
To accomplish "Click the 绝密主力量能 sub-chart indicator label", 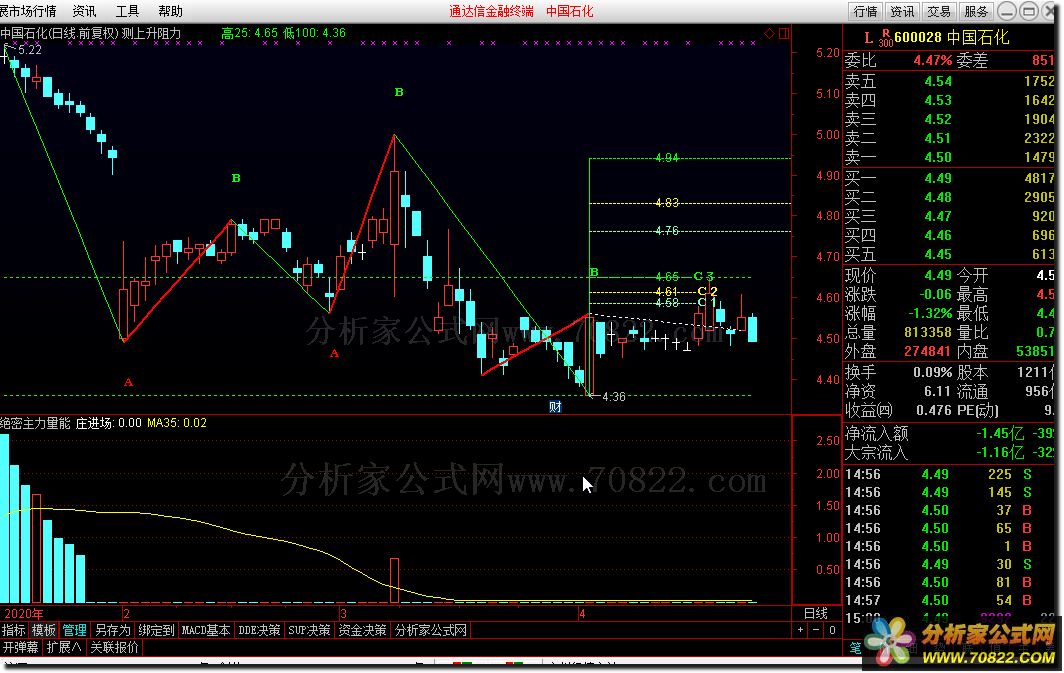I will coord(35,423).
